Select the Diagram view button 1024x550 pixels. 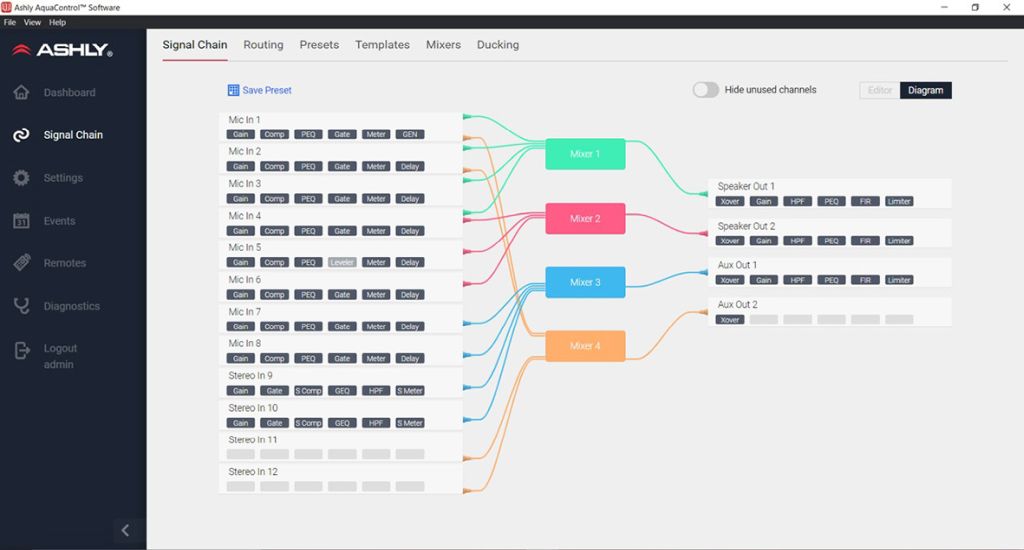[x=925, y=90]
